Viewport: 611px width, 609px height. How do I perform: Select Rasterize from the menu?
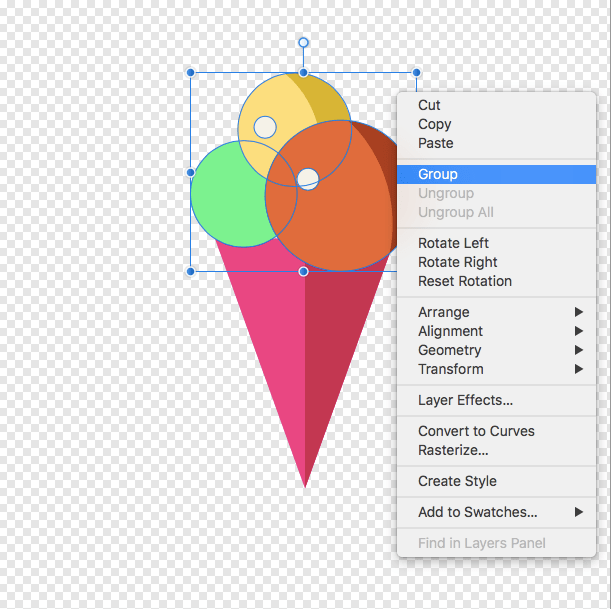pos(453,450)
